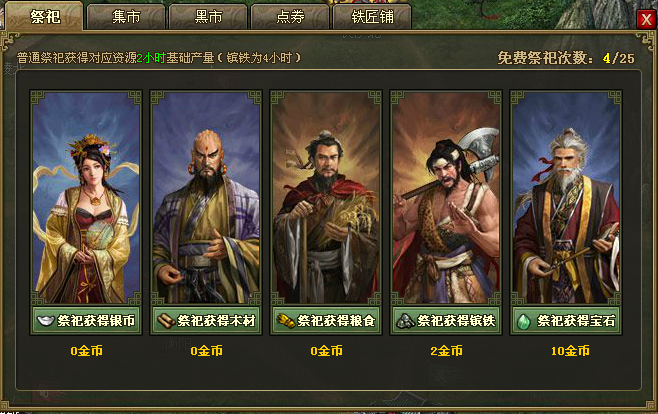Click the wood log icon on 祭祀获得木材
Image resolution: width=658 pixels, height=414 pixels.
pyautogui.click(x=166, y=321)
